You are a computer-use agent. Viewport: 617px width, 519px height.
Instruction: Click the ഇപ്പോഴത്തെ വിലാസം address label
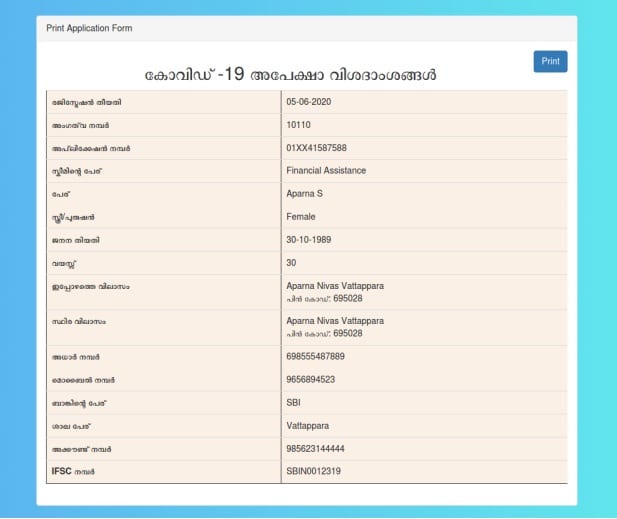91,286
